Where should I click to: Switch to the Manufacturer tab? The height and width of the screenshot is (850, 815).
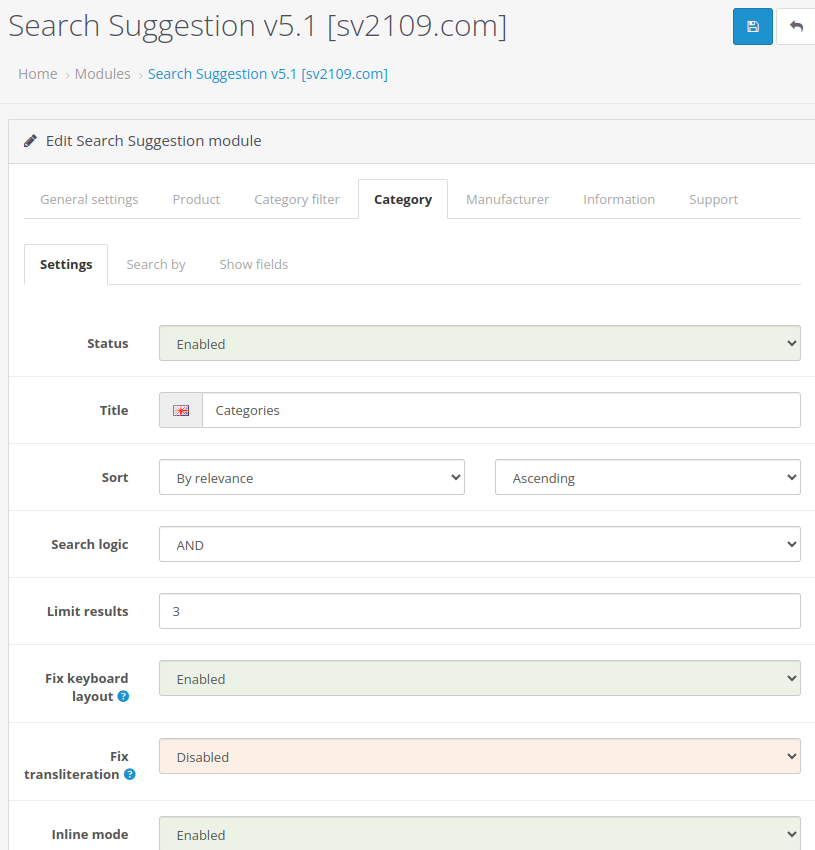pyautogui.click(x=508, y=199)
